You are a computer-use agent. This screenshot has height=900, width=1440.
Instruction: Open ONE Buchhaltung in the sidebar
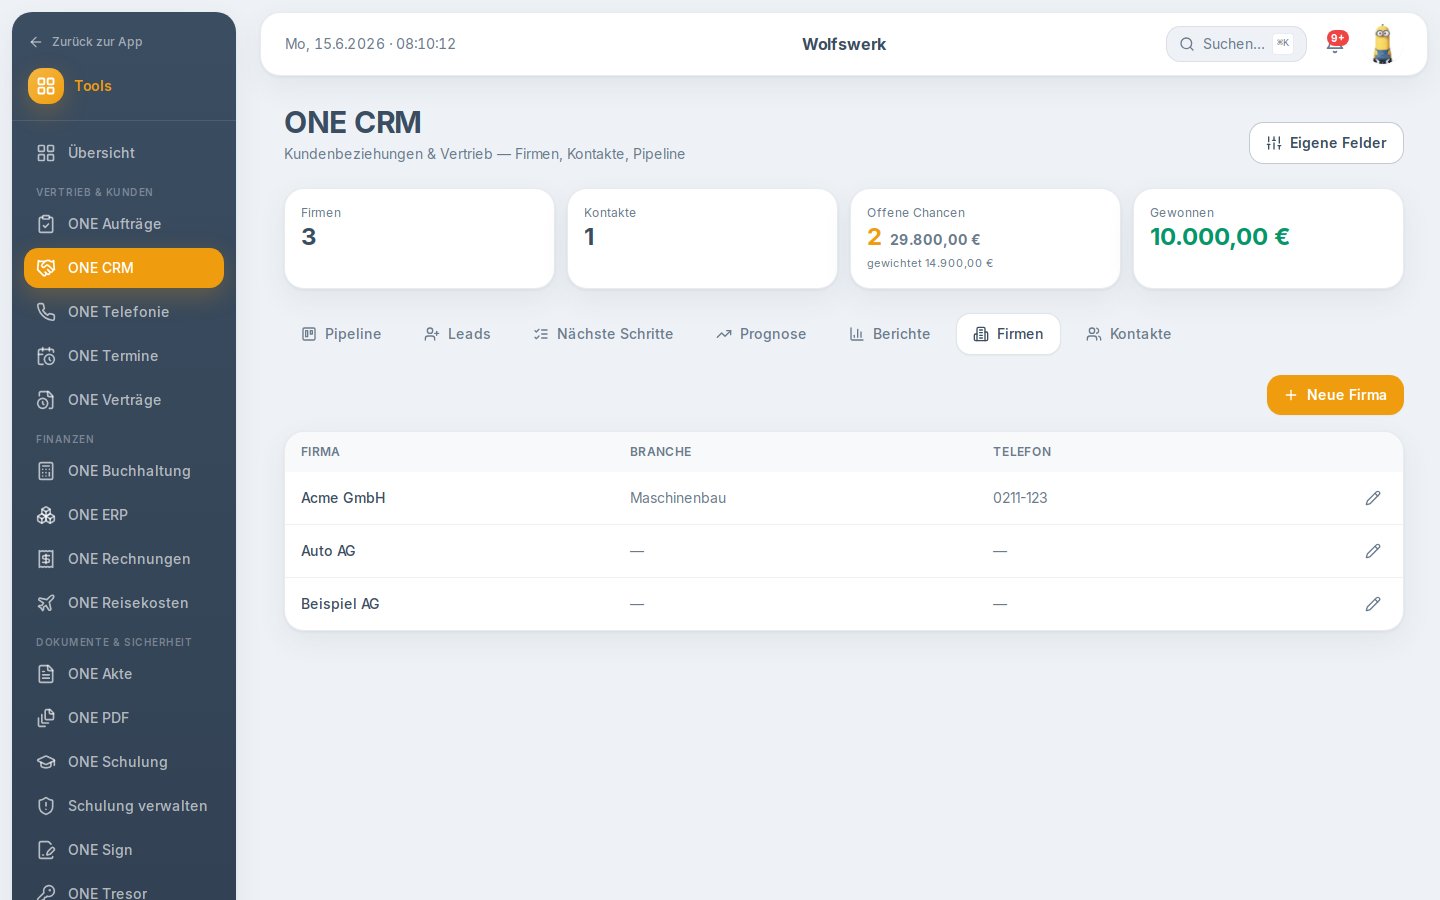coord(124,471)
